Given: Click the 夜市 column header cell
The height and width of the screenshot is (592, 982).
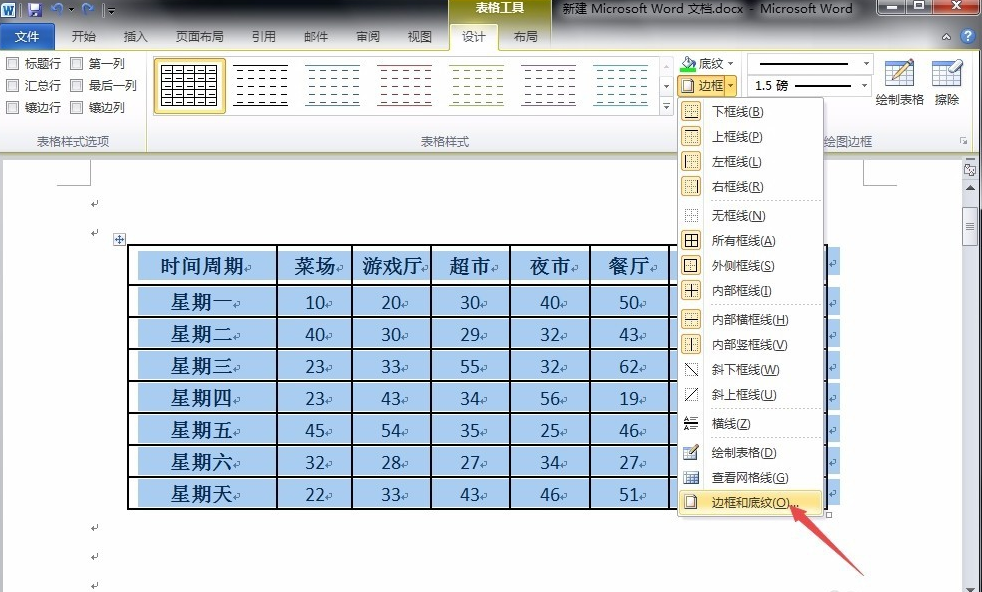Looking at the screenshot, I should (550, 266).
